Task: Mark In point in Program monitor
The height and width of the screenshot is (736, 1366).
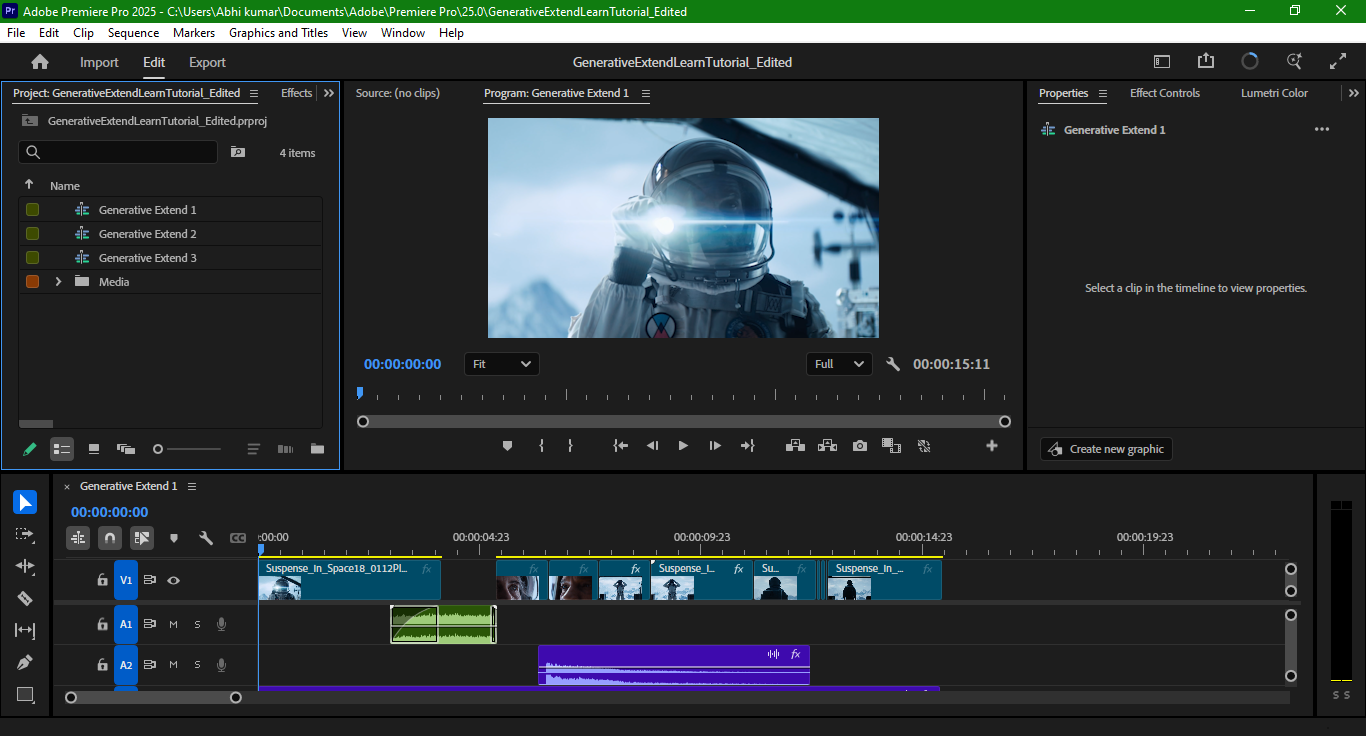Action: tap(541, 446)
